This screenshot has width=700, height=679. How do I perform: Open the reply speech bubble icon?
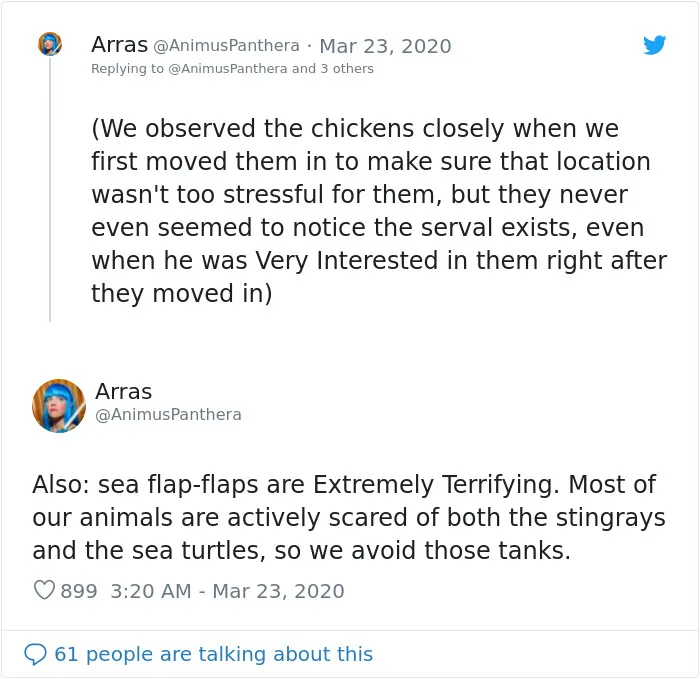[35, 654]
